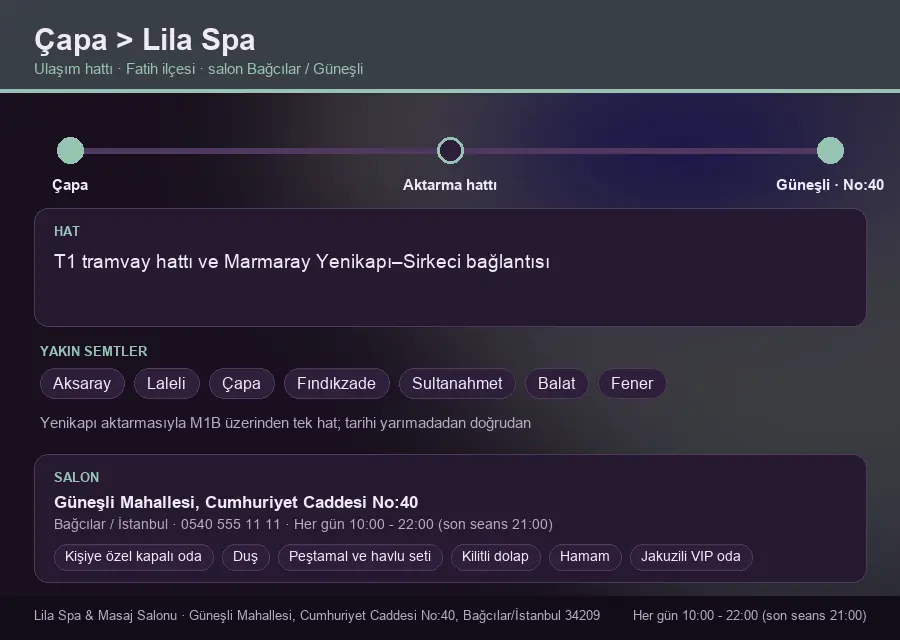Click the Güneşli Mahallesi, Cumhuriyet Caddesi No:40 address
The image size is (900, 640).
pos(236,502)
